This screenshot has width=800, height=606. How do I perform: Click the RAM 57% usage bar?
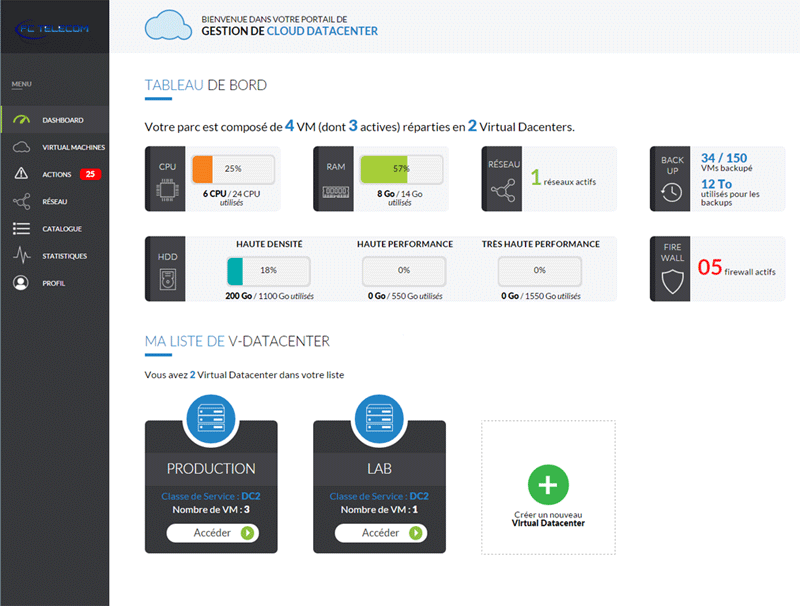point(400,169)
